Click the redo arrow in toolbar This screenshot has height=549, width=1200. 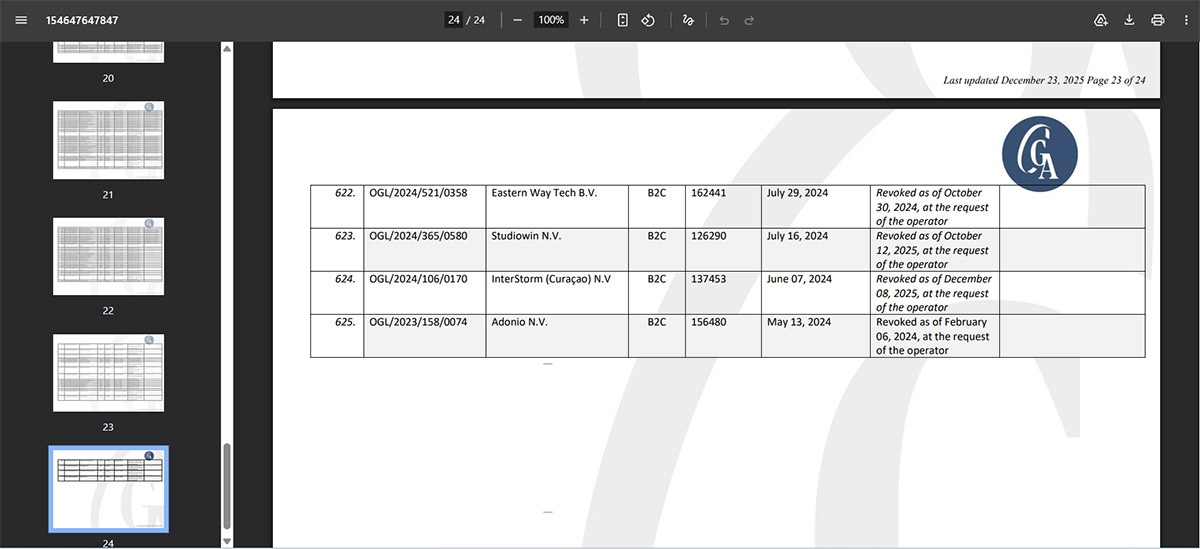tap(749, 20)
